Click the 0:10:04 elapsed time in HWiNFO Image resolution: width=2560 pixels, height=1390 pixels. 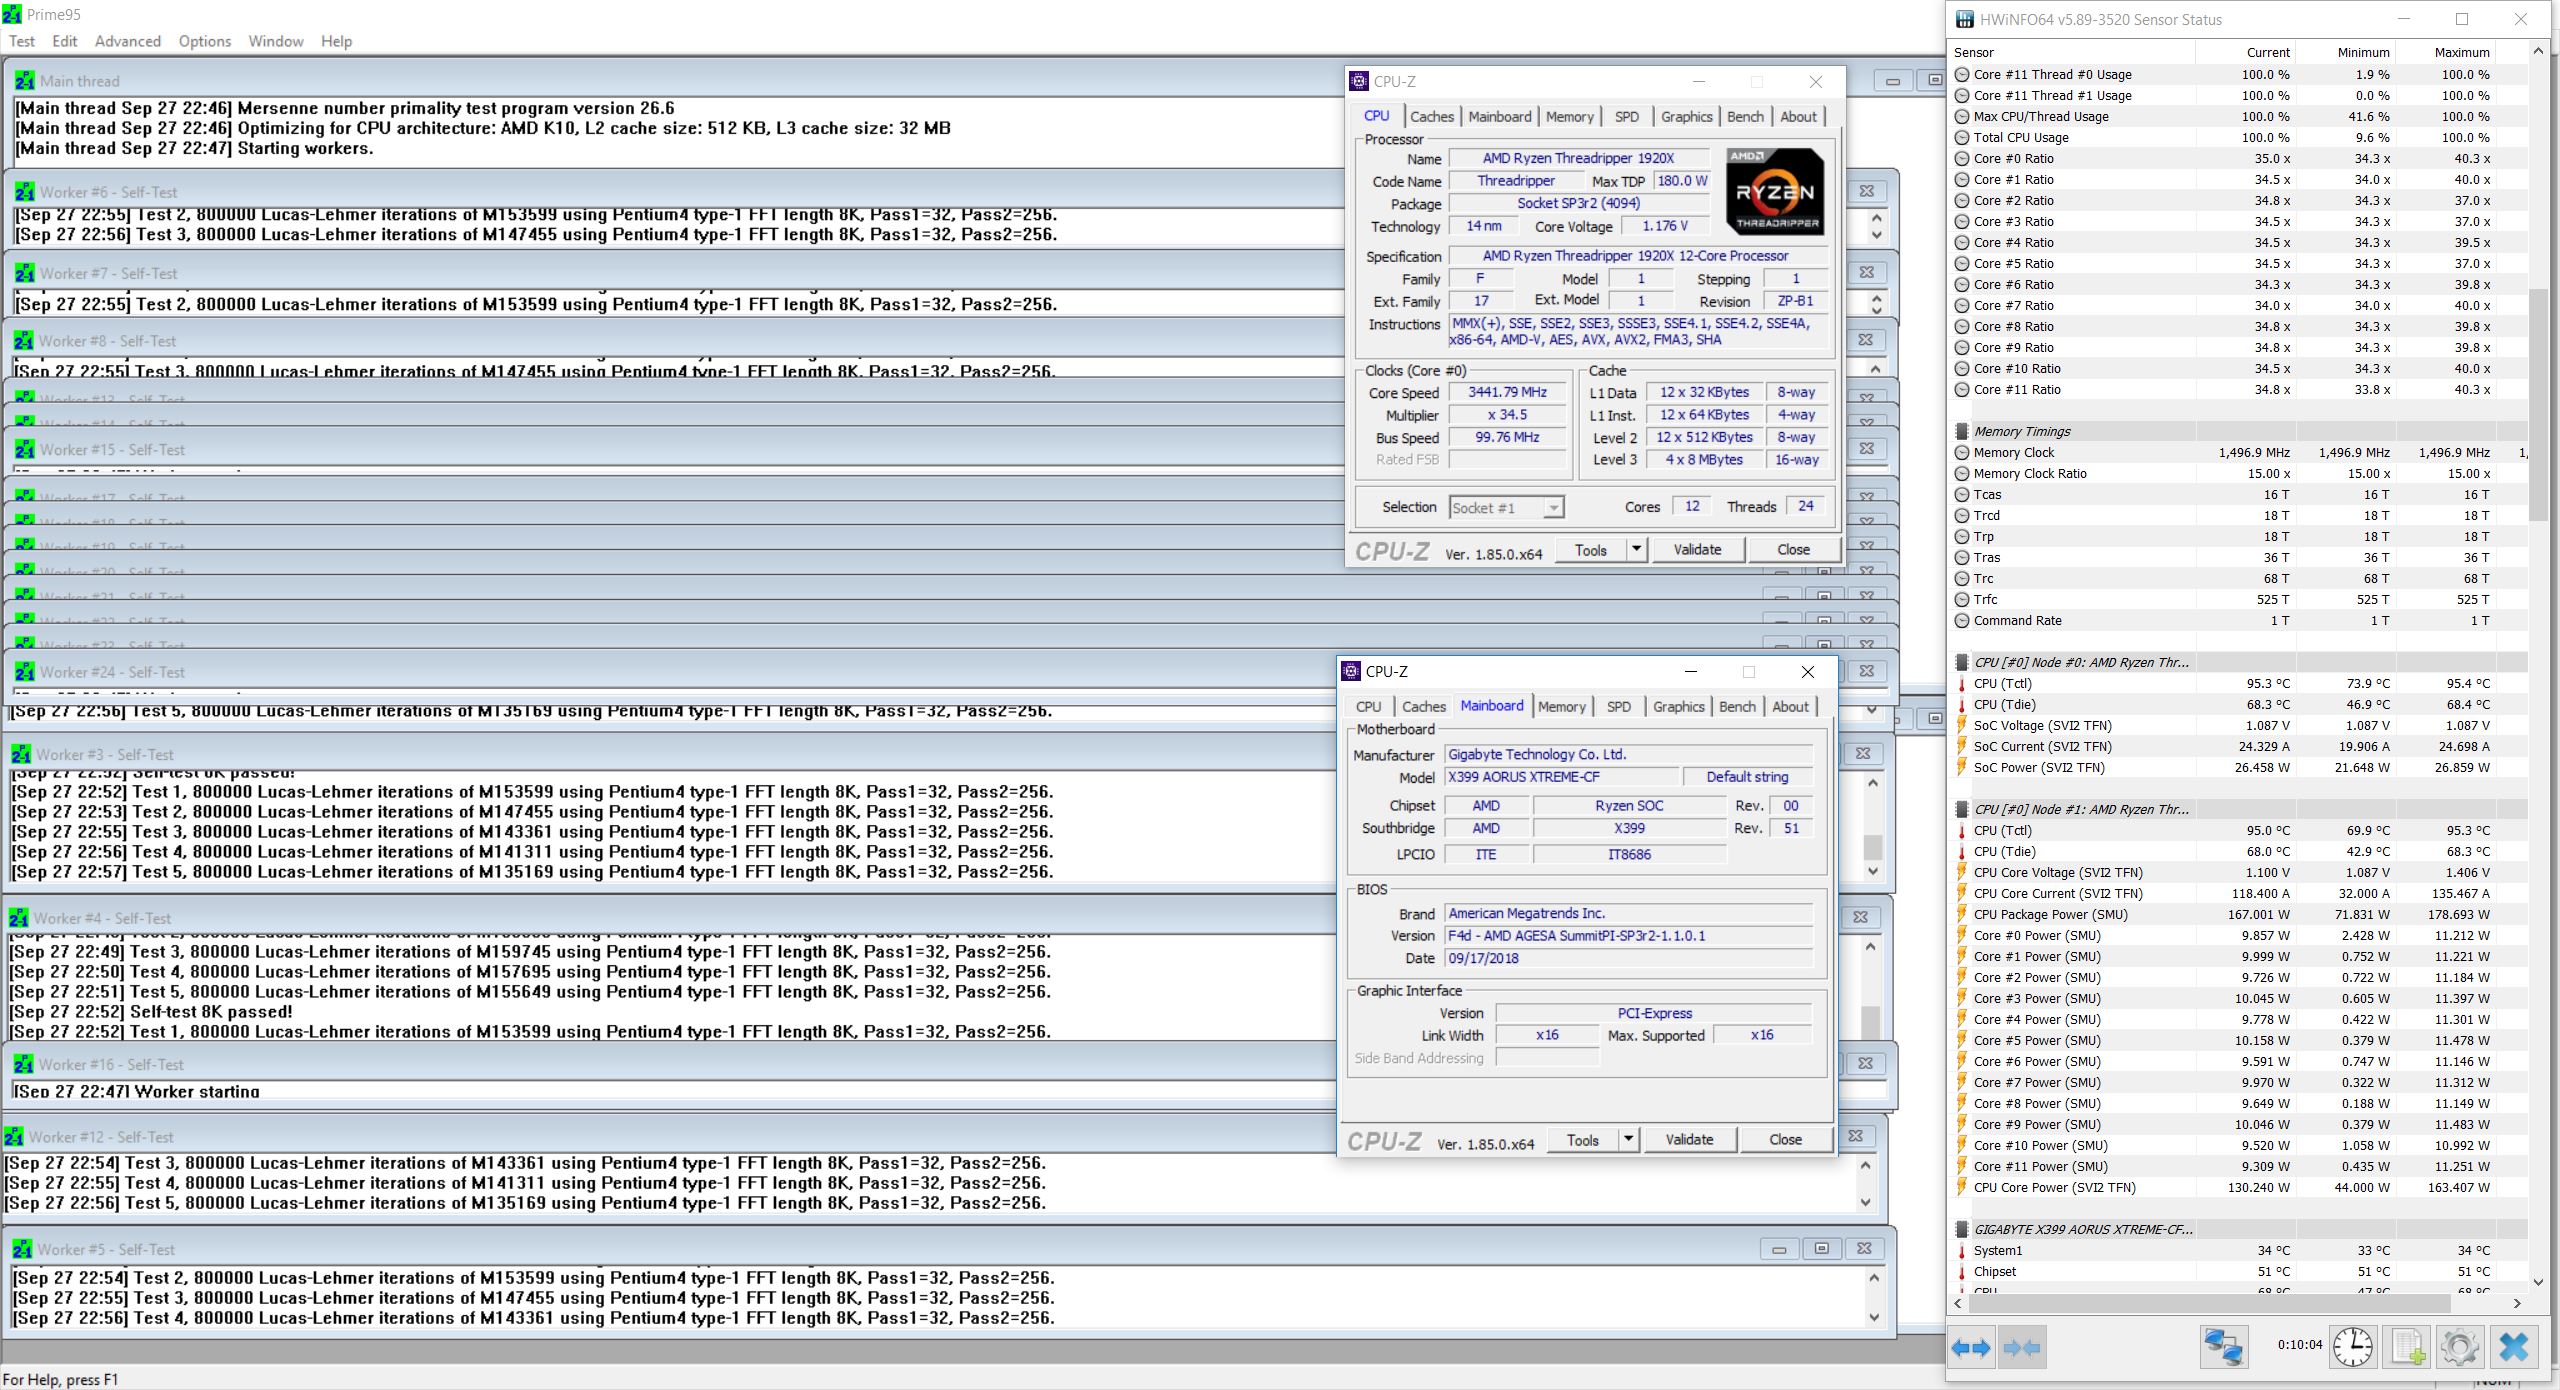click(x=2299, y=1345)
